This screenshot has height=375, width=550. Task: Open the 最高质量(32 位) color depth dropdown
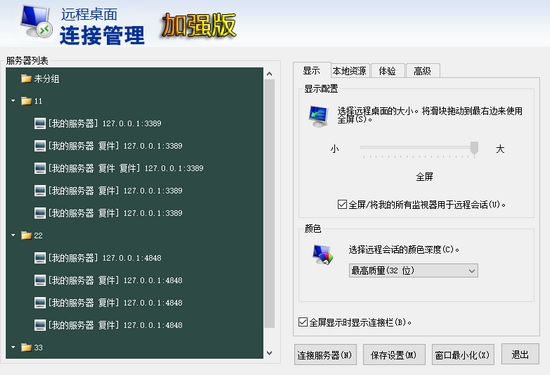click(413, 270)
